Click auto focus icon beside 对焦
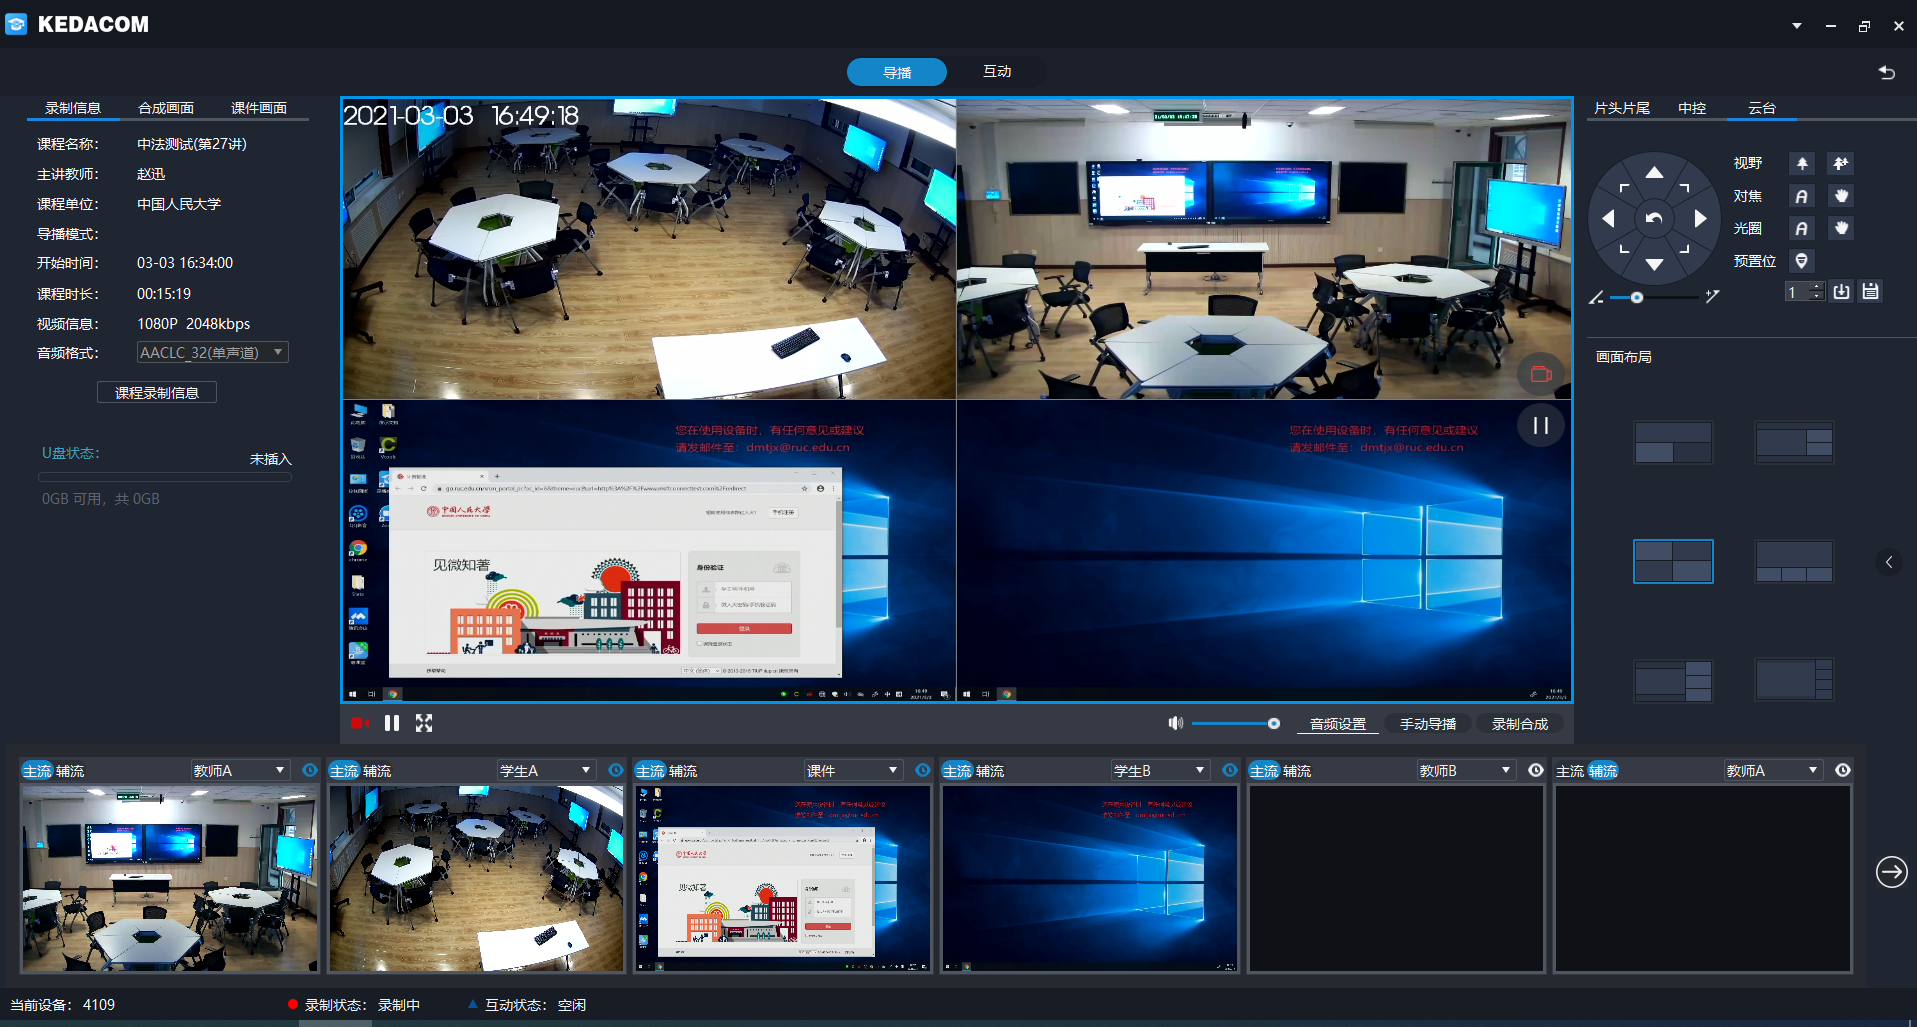 (x=1802, y=196)
